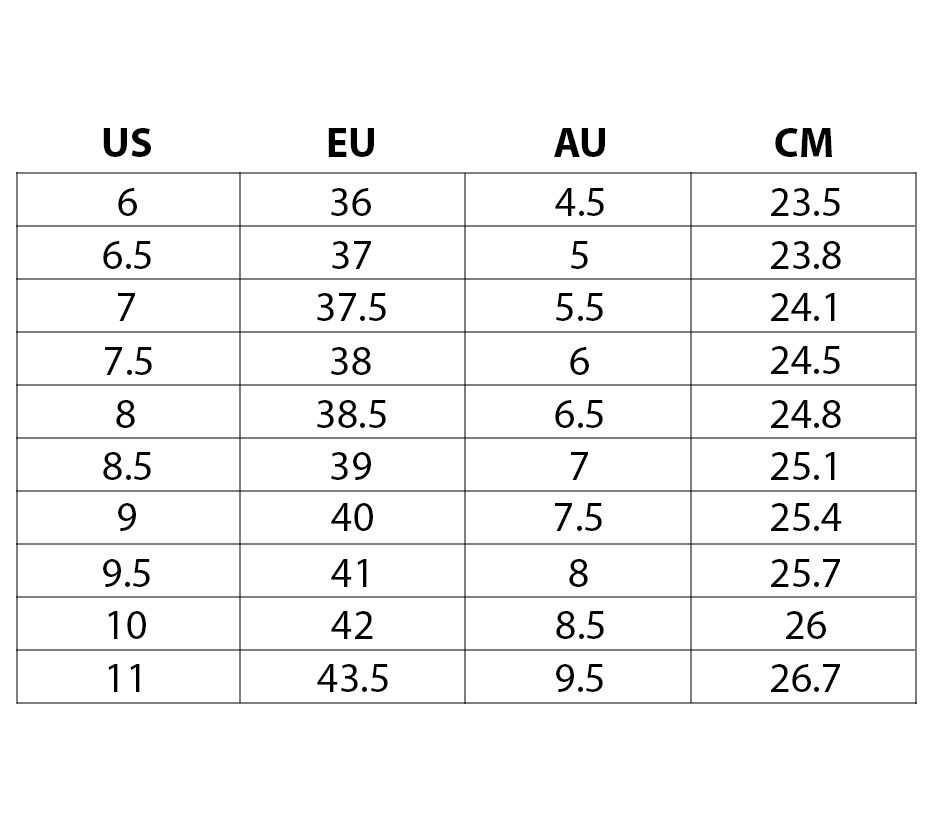Image resolution: width=933 pixels, height=829 pixels.
Task: Click the AU size 4.5 cell
Action: pyautogui.click(x=580, y=202)
